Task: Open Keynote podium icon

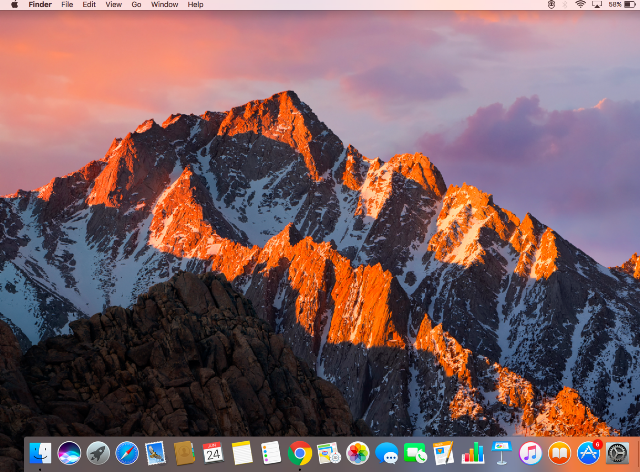Action: (x=502, y=453)
